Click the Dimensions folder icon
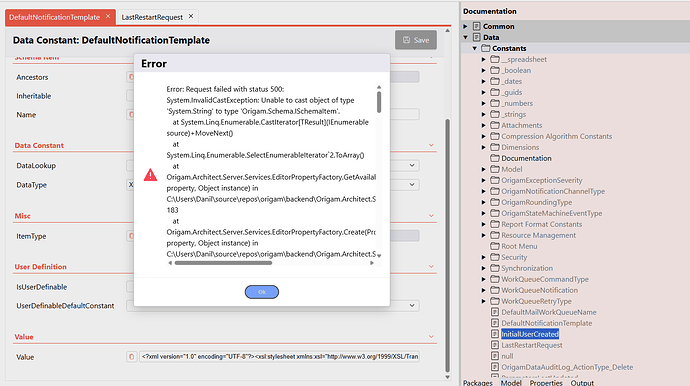The height and width of the screenshot is (386, 690). point(495,147)
